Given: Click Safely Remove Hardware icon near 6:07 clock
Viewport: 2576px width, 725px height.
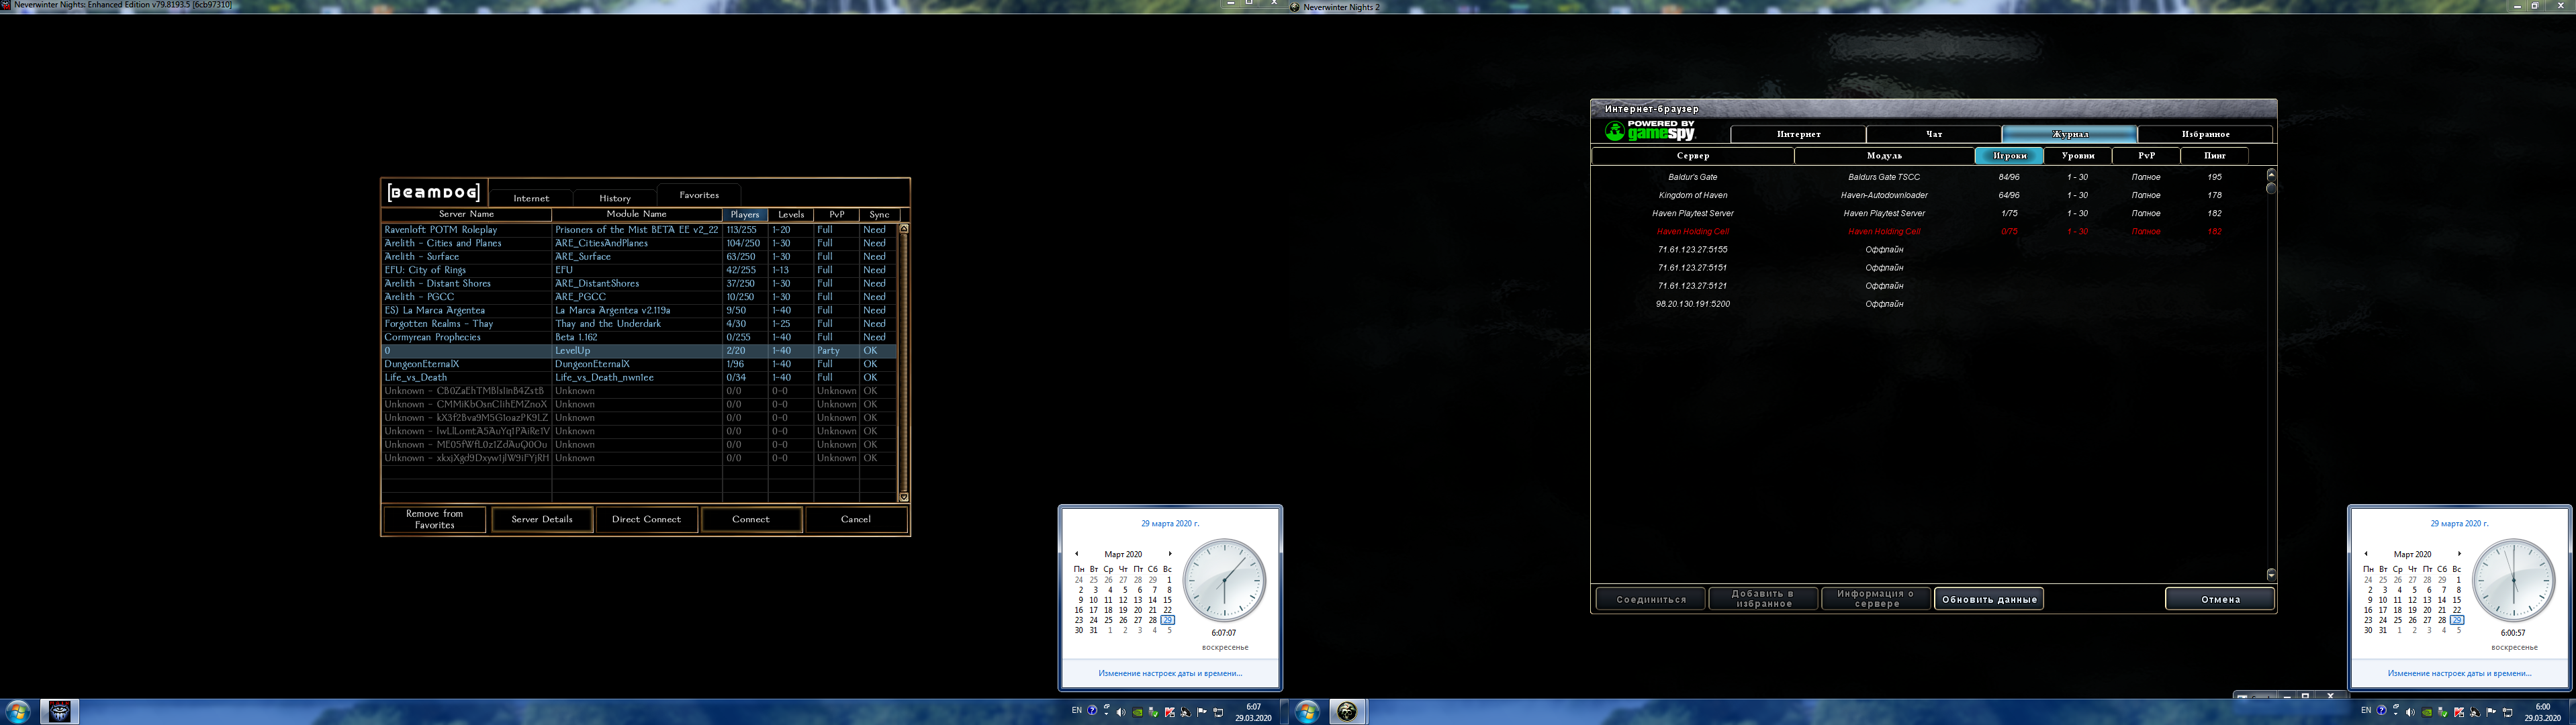Looking at the screenshot, I should click(1153, 713).
